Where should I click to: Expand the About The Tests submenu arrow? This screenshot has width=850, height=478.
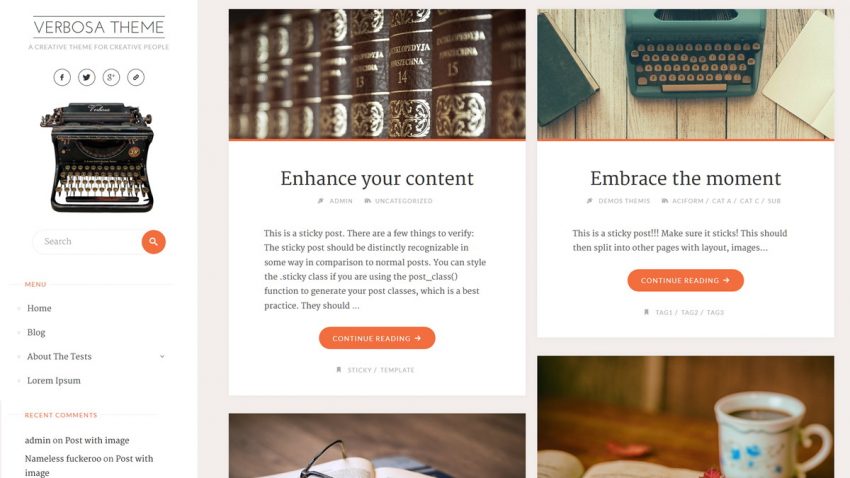pyautogui.click(x=162, y=357)
